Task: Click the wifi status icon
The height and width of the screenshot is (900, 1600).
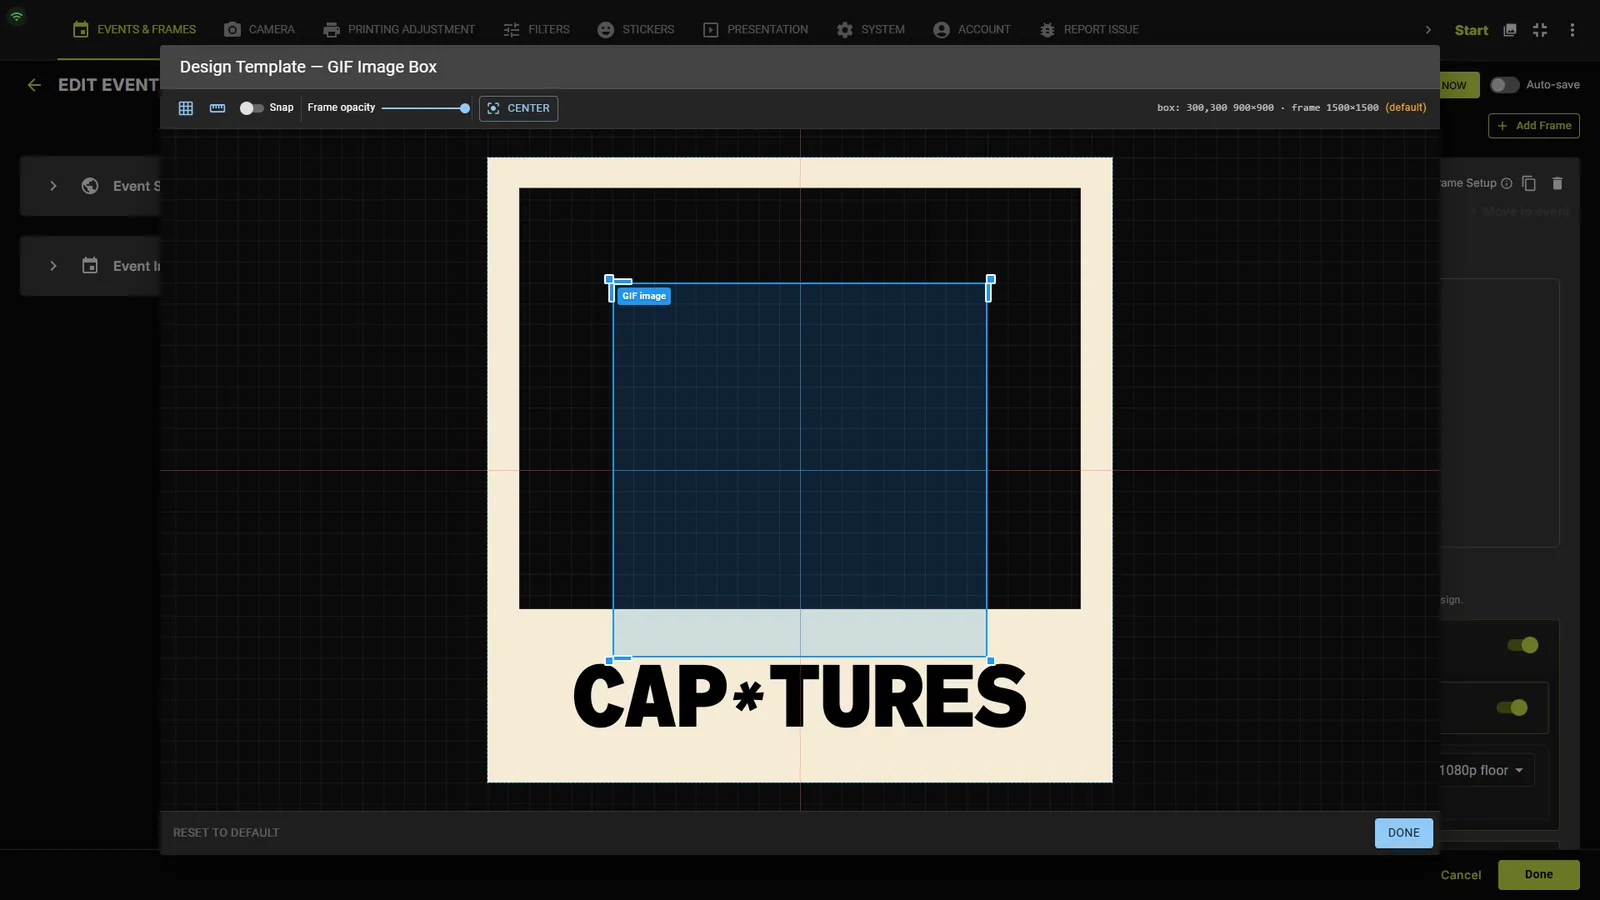Action: [x=17, y=16]
